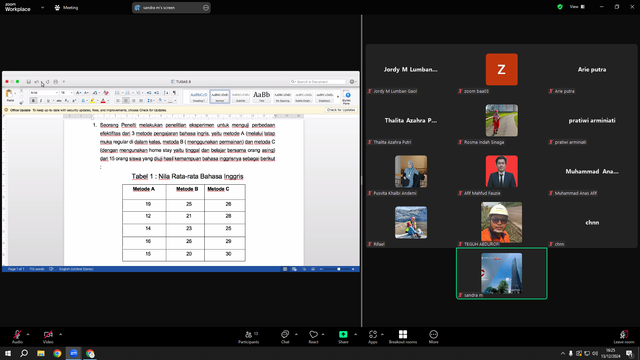
Task: Click the pause icon on sandra m's screen pill
Action: (x=206, y=7)
